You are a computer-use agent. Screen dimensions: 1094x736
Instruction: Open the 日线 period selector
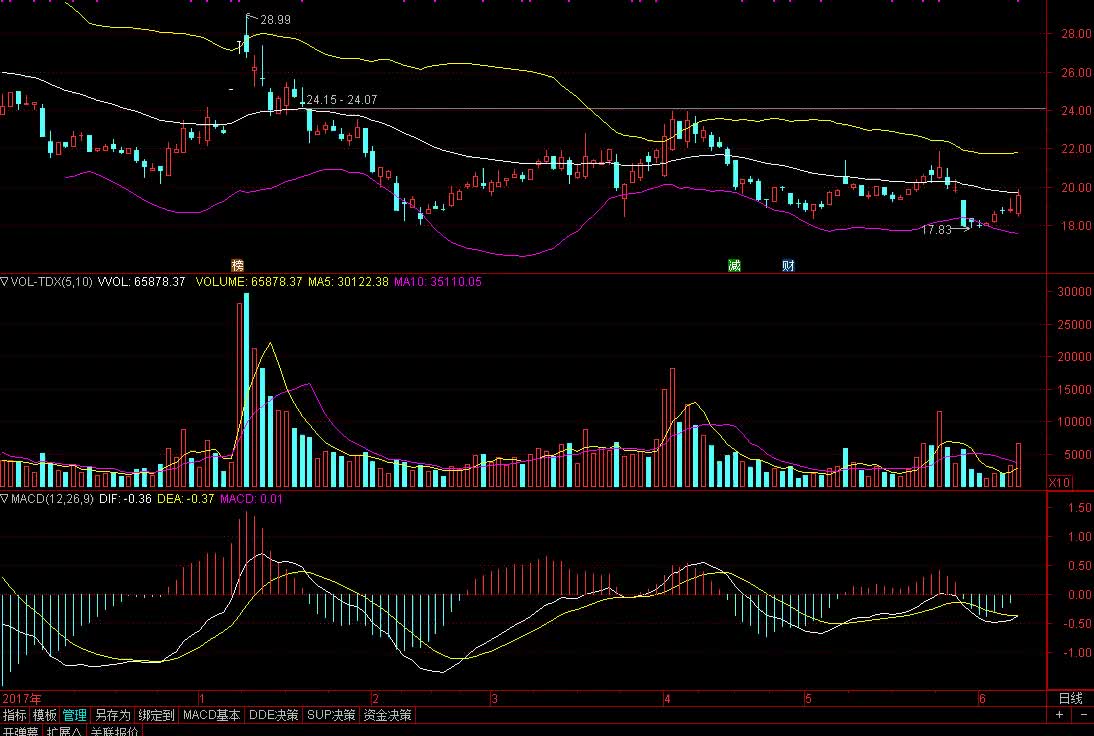click(x=1070, y=698)
